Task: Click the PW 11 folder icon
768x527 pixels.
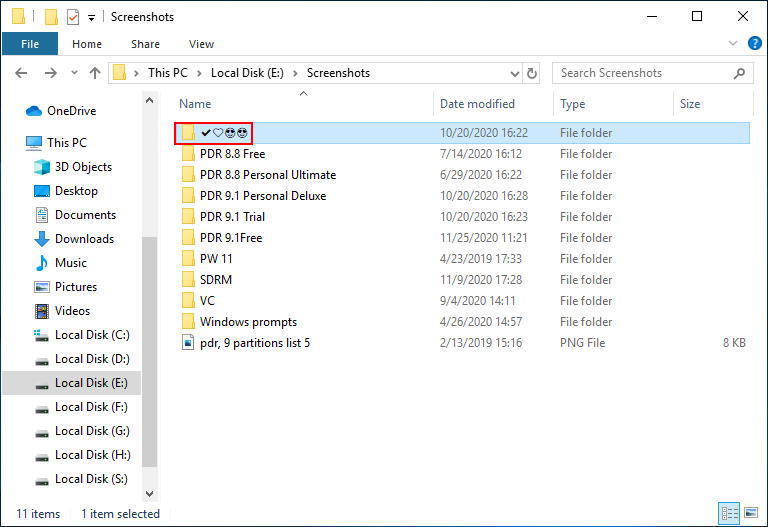Action: pos(188,259)
